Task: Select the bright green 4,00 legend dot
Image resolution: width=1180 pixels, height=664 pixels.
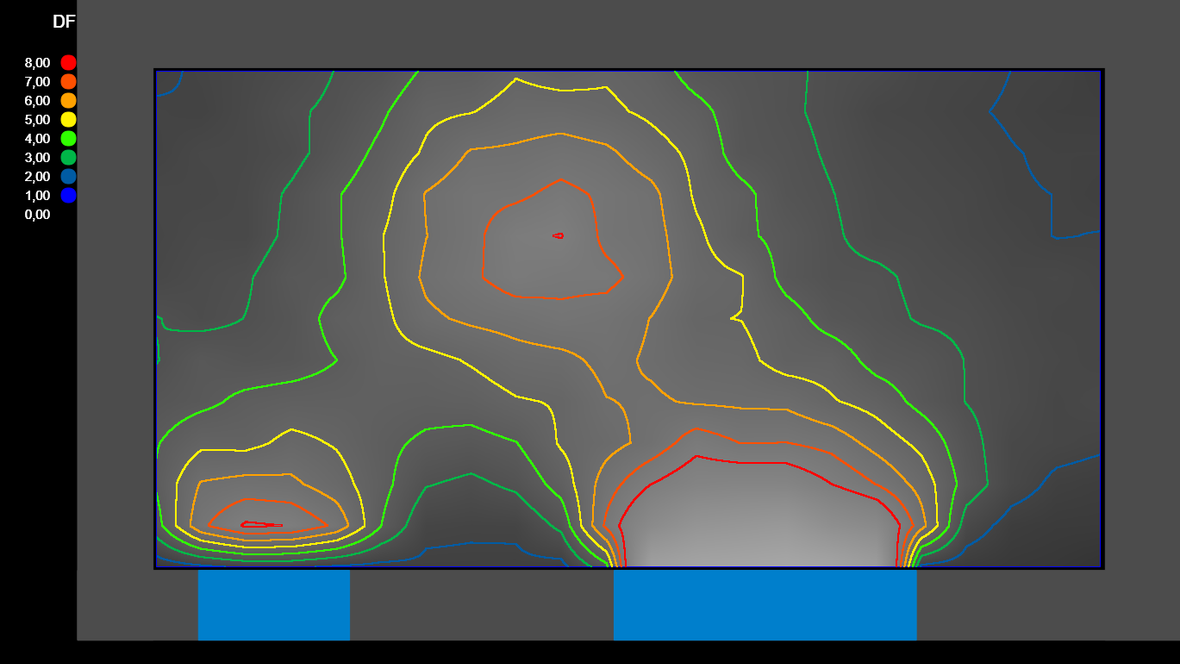Action: coord(68,139)
